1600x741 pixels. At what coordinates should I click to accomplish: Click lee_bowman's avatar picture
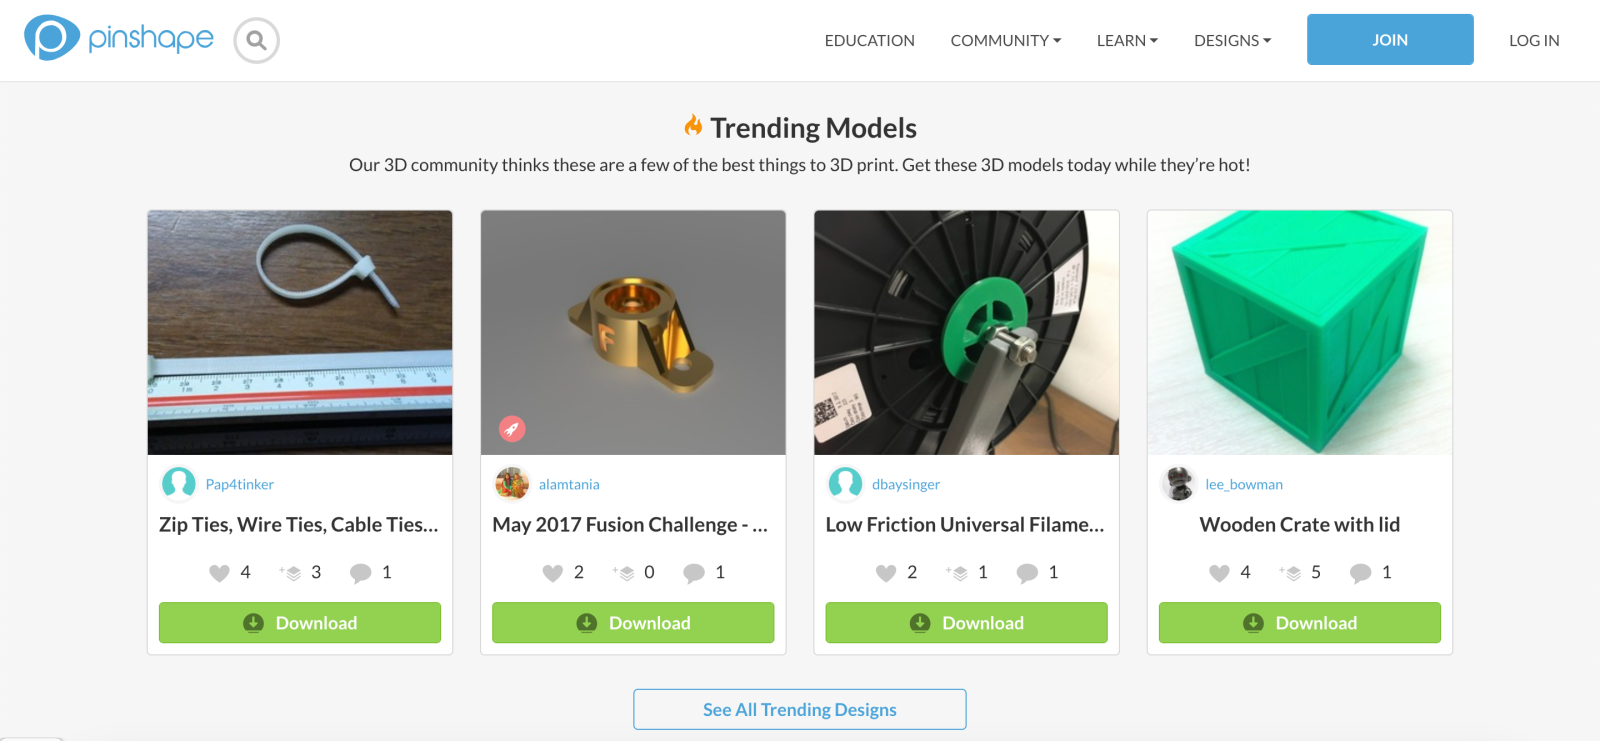pyautogui.click(x=1179, y=484)
